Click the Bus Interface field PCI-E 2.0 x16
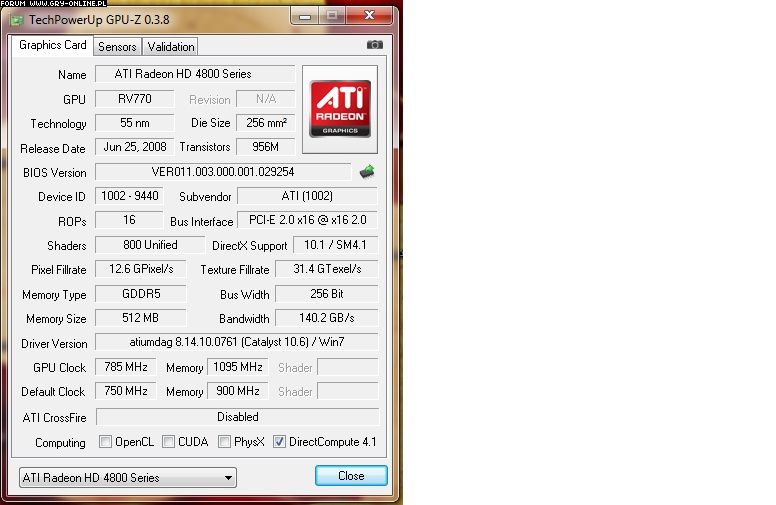This screenshot has height=505, width=776. click(x=307, y=220)
